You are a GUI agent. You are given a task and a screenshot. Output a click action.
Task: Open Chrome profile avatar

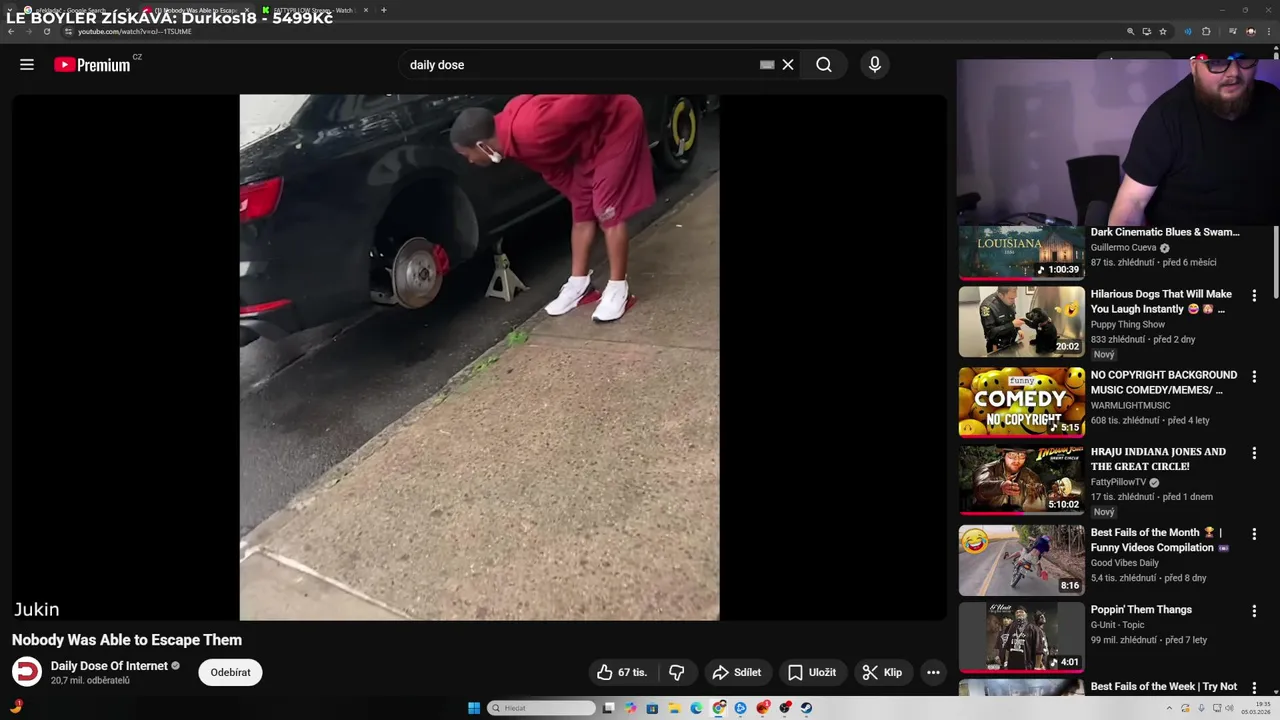[x=1250, y=31]
